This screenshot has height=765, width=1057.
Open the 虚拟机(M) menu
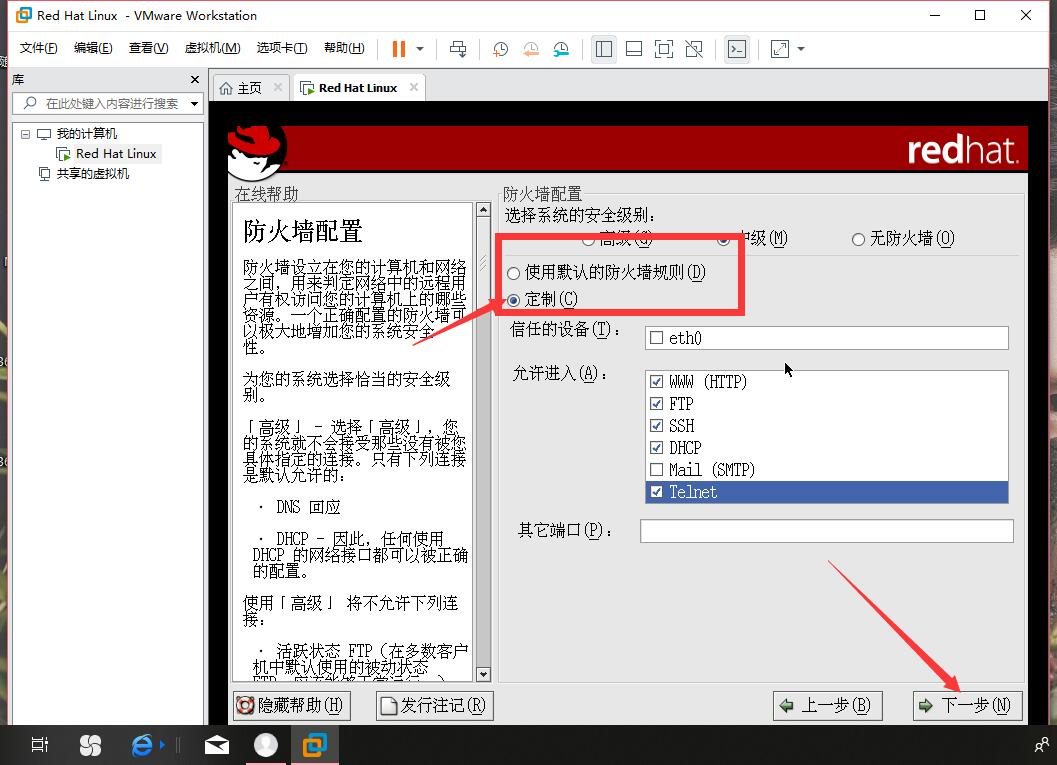(212, 48)
